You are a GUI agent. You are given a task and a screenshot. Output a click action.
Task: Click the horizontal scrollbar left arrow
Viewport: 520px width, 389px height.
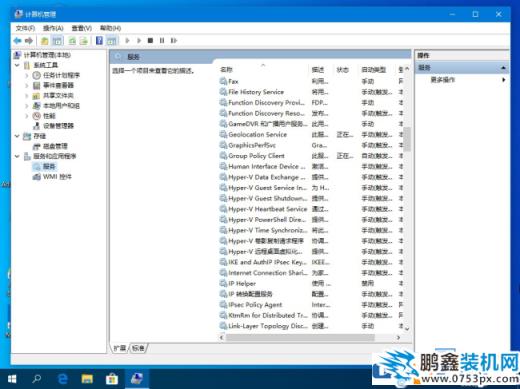pyautogui.click(x=221, y=337)
